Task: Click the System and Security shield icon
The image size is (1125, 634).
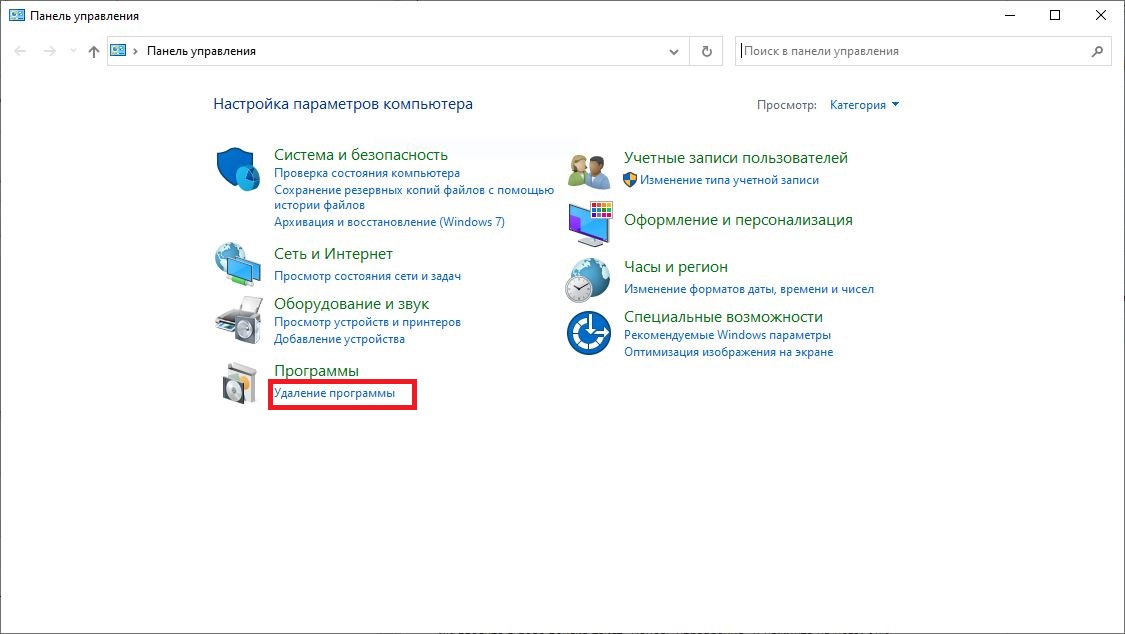Action: click(x=238, y=168)
